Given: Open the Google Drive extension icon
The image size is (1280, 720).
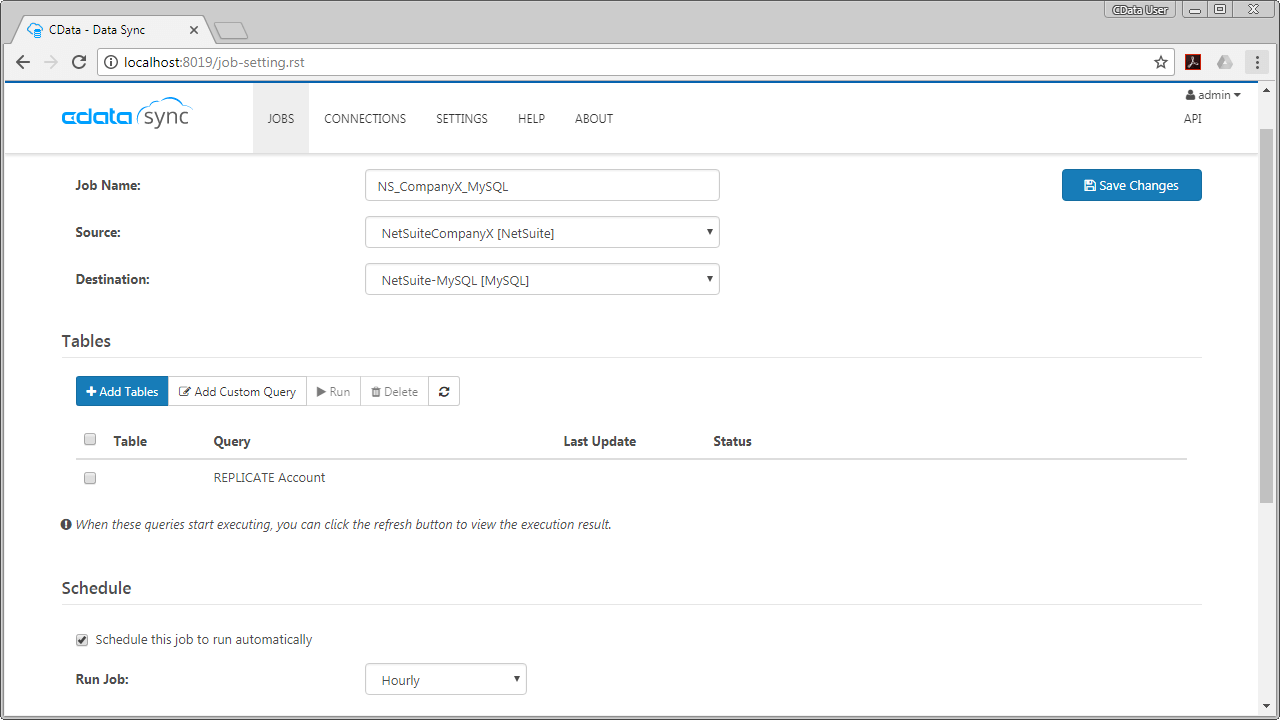Looking at the screenshot, I should point(1225,62).
